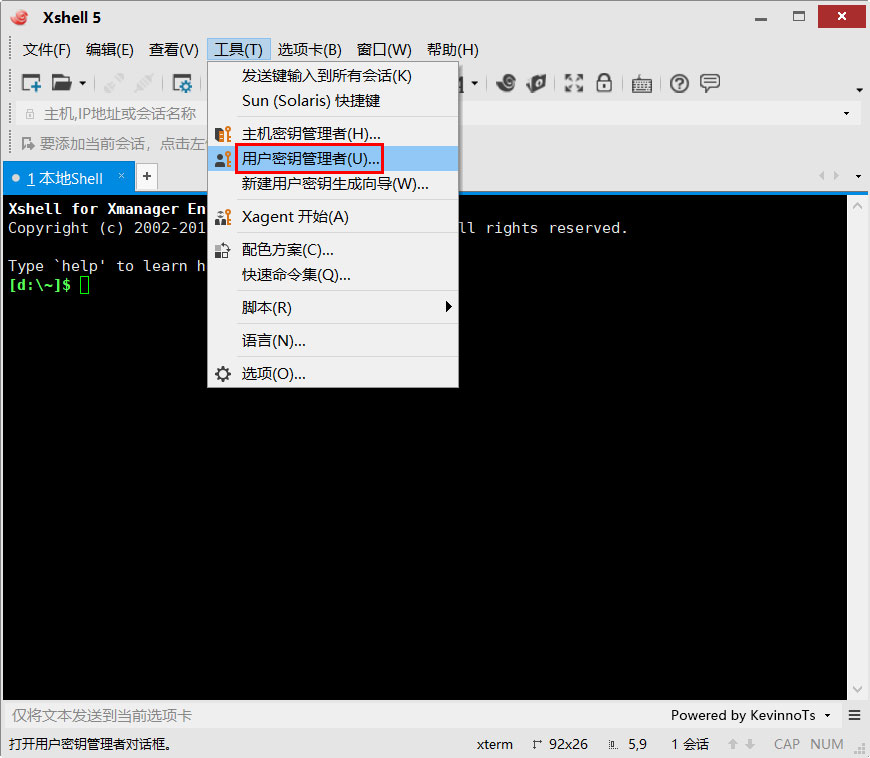
Task: Click the xterm status bar text
Action: point(494,744)
